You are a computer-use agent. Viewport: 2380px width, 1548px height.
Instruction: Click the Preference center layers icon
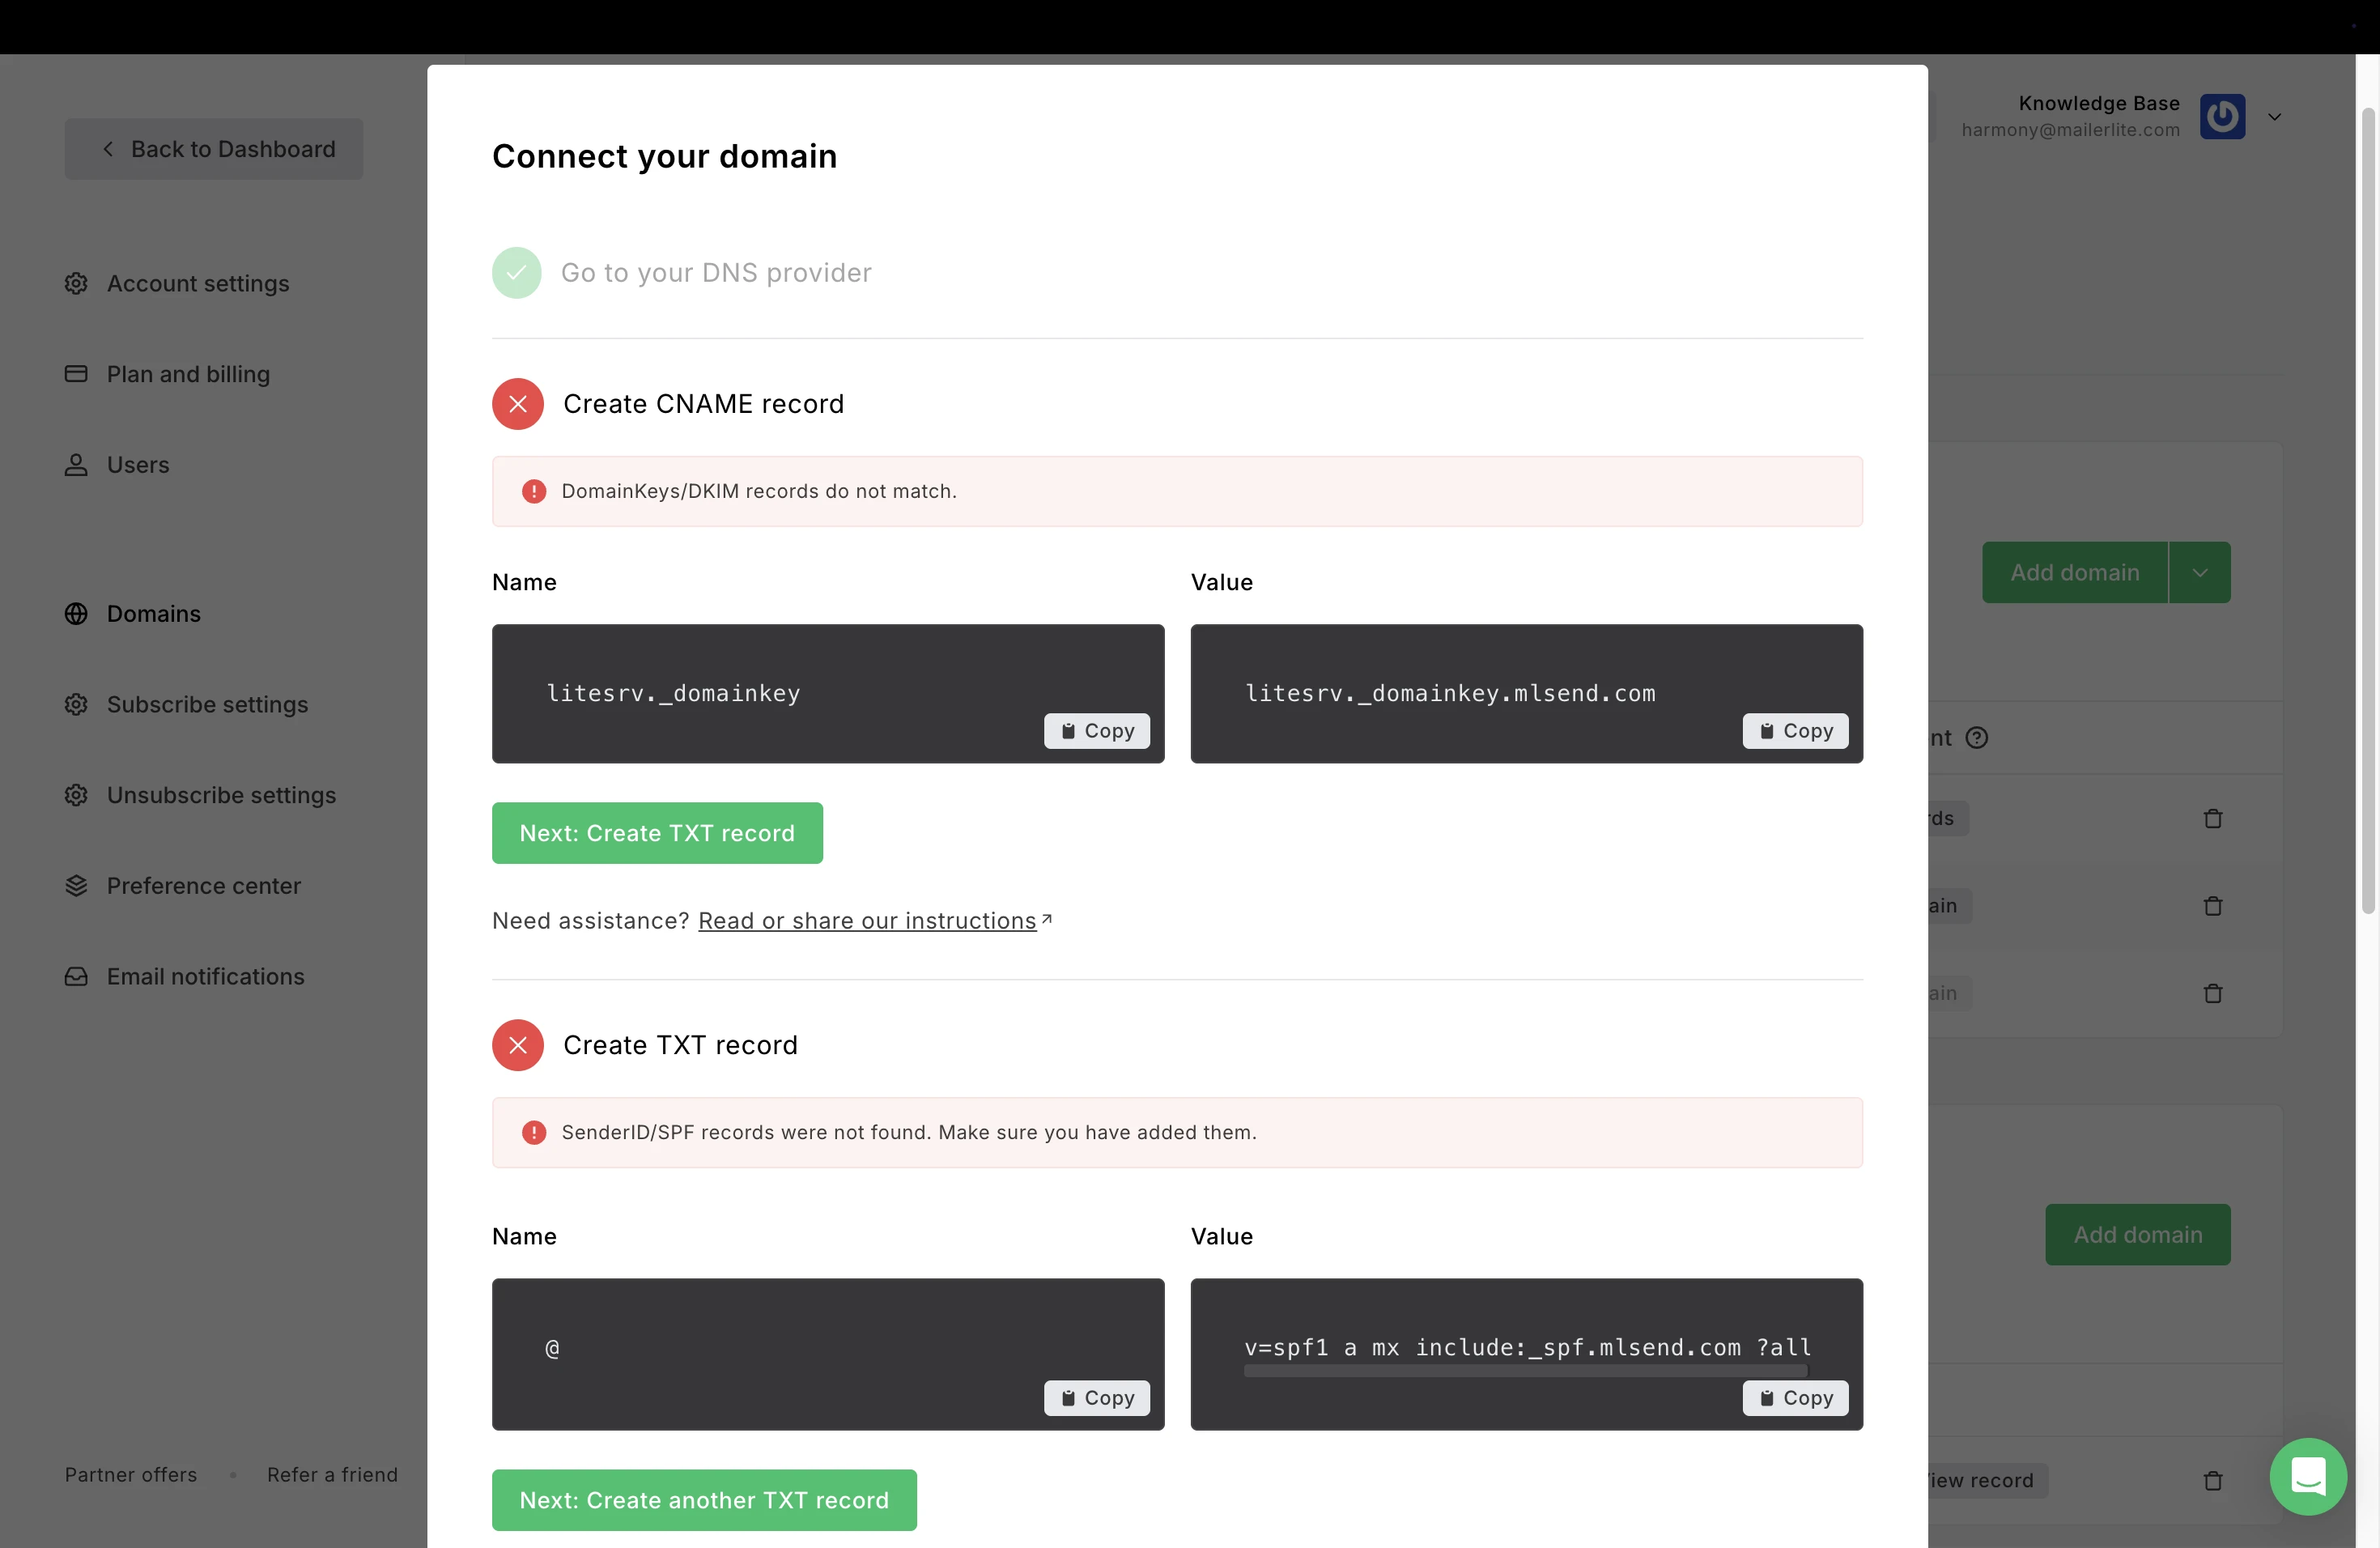tap(76, 886)
